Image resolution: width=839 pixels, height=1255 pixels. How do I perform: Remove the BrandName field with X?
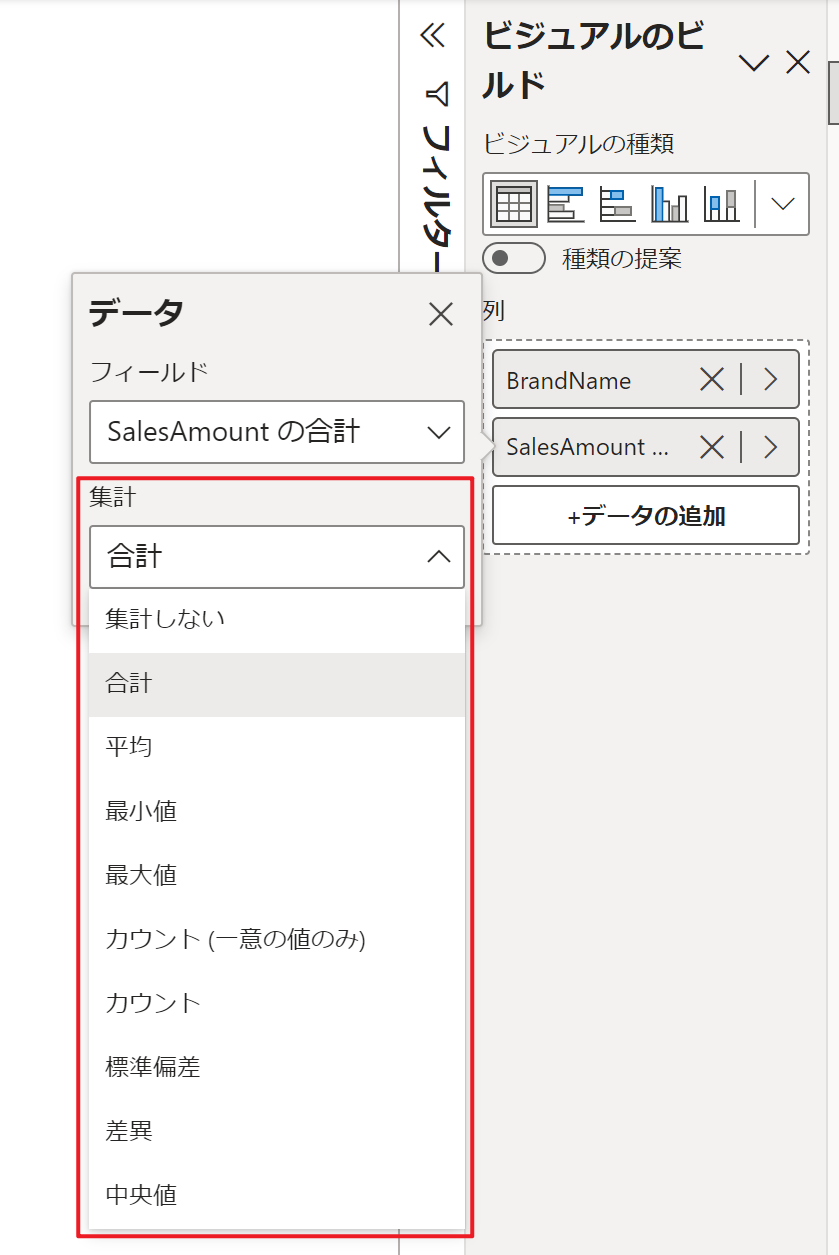[711, 380]
